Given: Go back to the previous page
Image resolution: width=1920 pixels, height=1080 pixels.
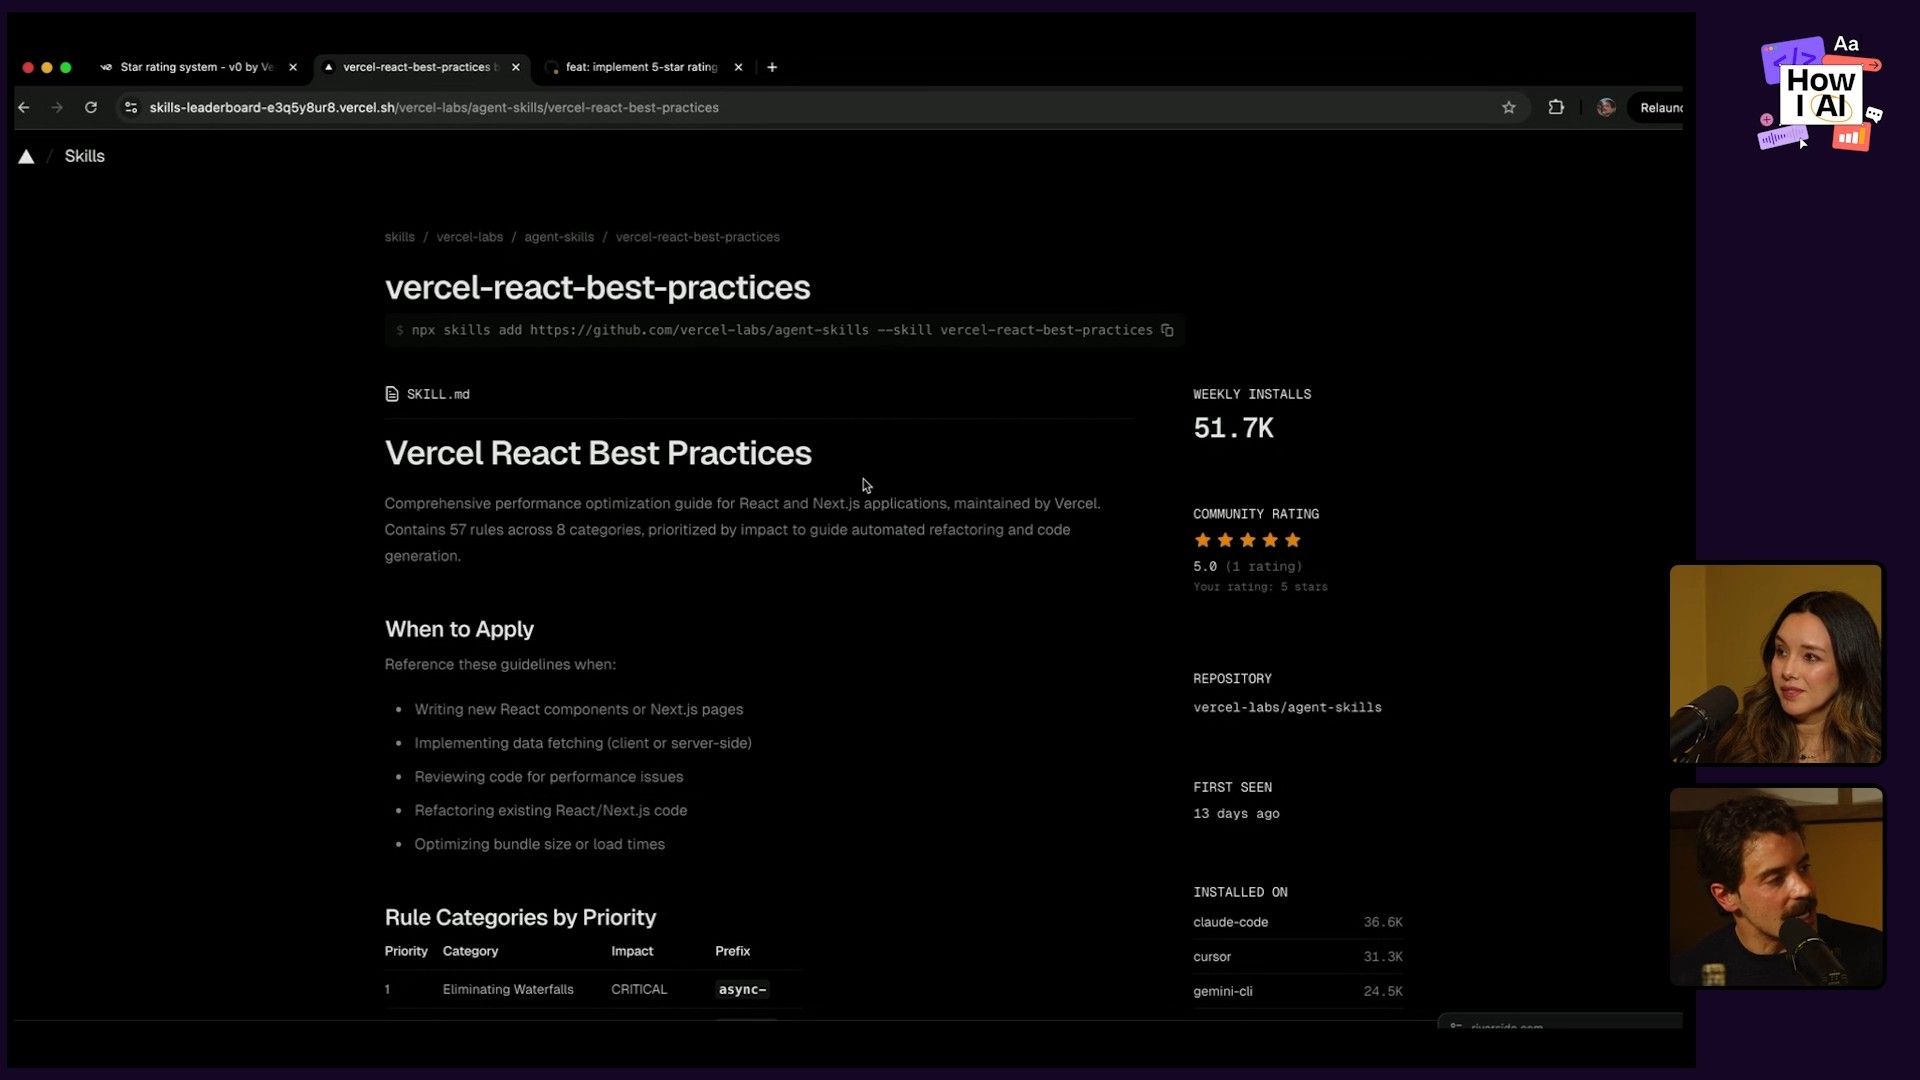Looking at the screenshot, I should point(24,108).
